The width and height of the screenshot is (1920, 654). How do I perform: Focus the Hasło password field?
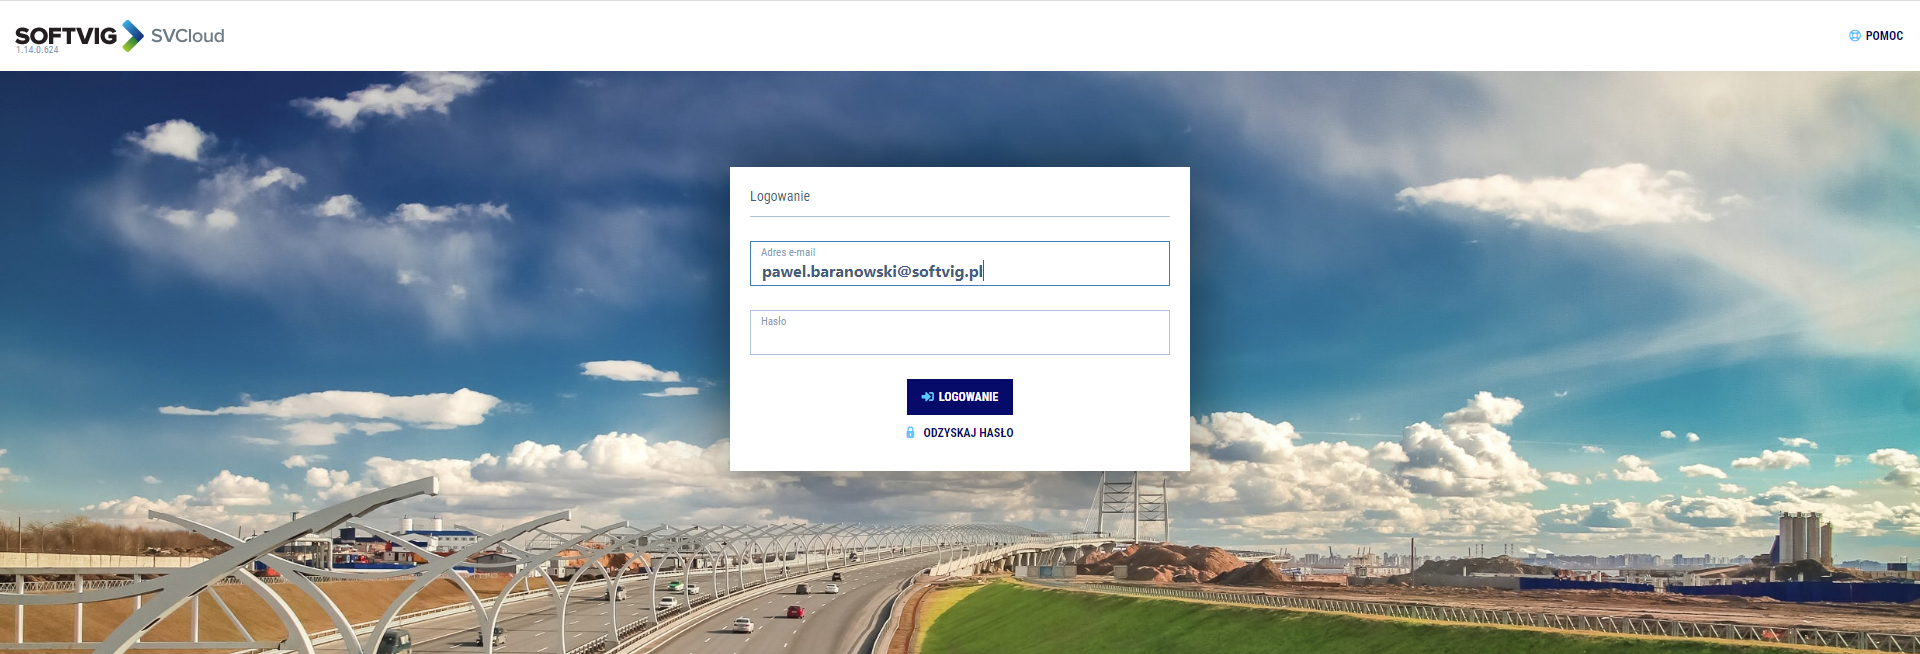coord(960,332)
